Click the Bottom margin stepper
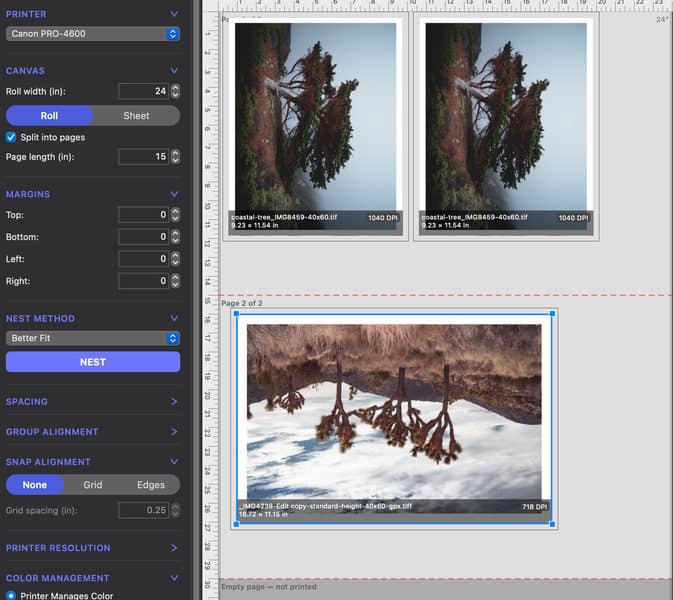Viewport: 673px width, 600px height. pyautogui.click(x=175, y=236)
